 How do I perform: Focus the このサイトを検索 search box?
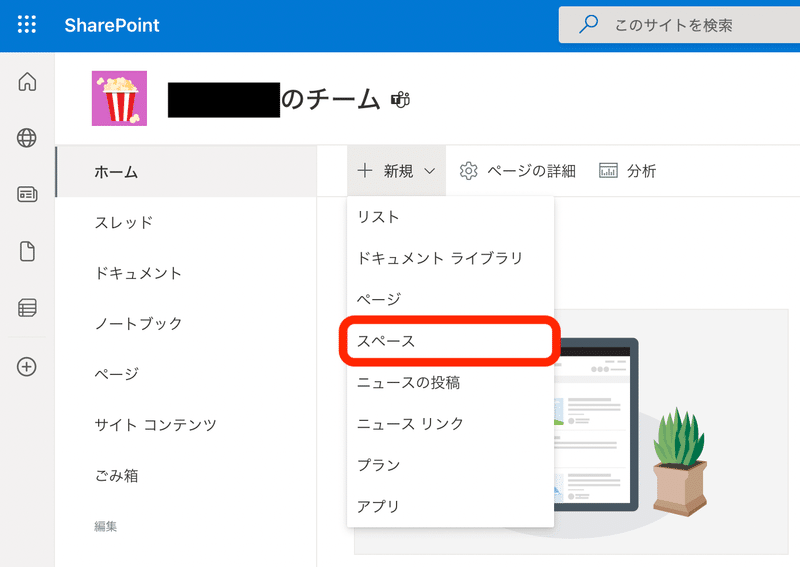pos(679,25)
